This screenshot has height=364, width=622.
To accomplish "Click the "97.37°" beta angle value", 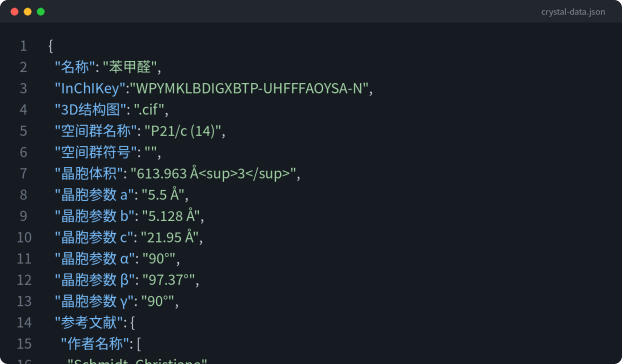I will (169, 280).
